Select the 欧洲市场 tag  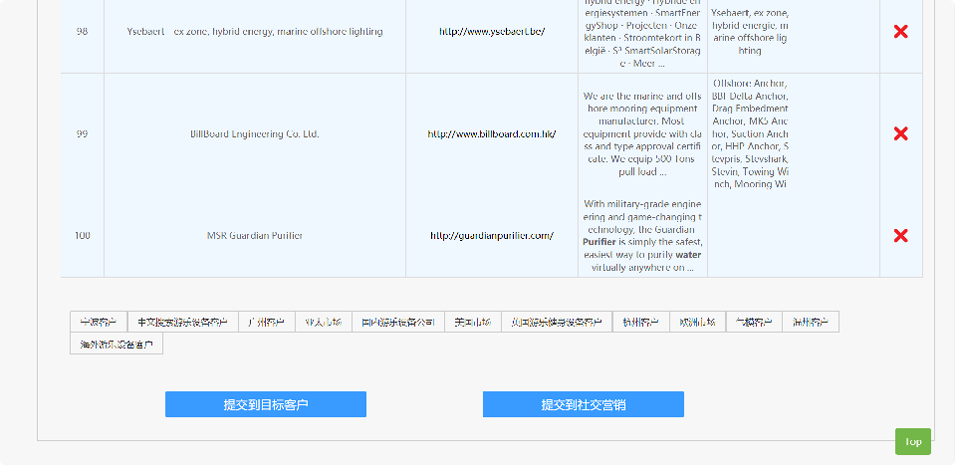[x=697, y=322]
